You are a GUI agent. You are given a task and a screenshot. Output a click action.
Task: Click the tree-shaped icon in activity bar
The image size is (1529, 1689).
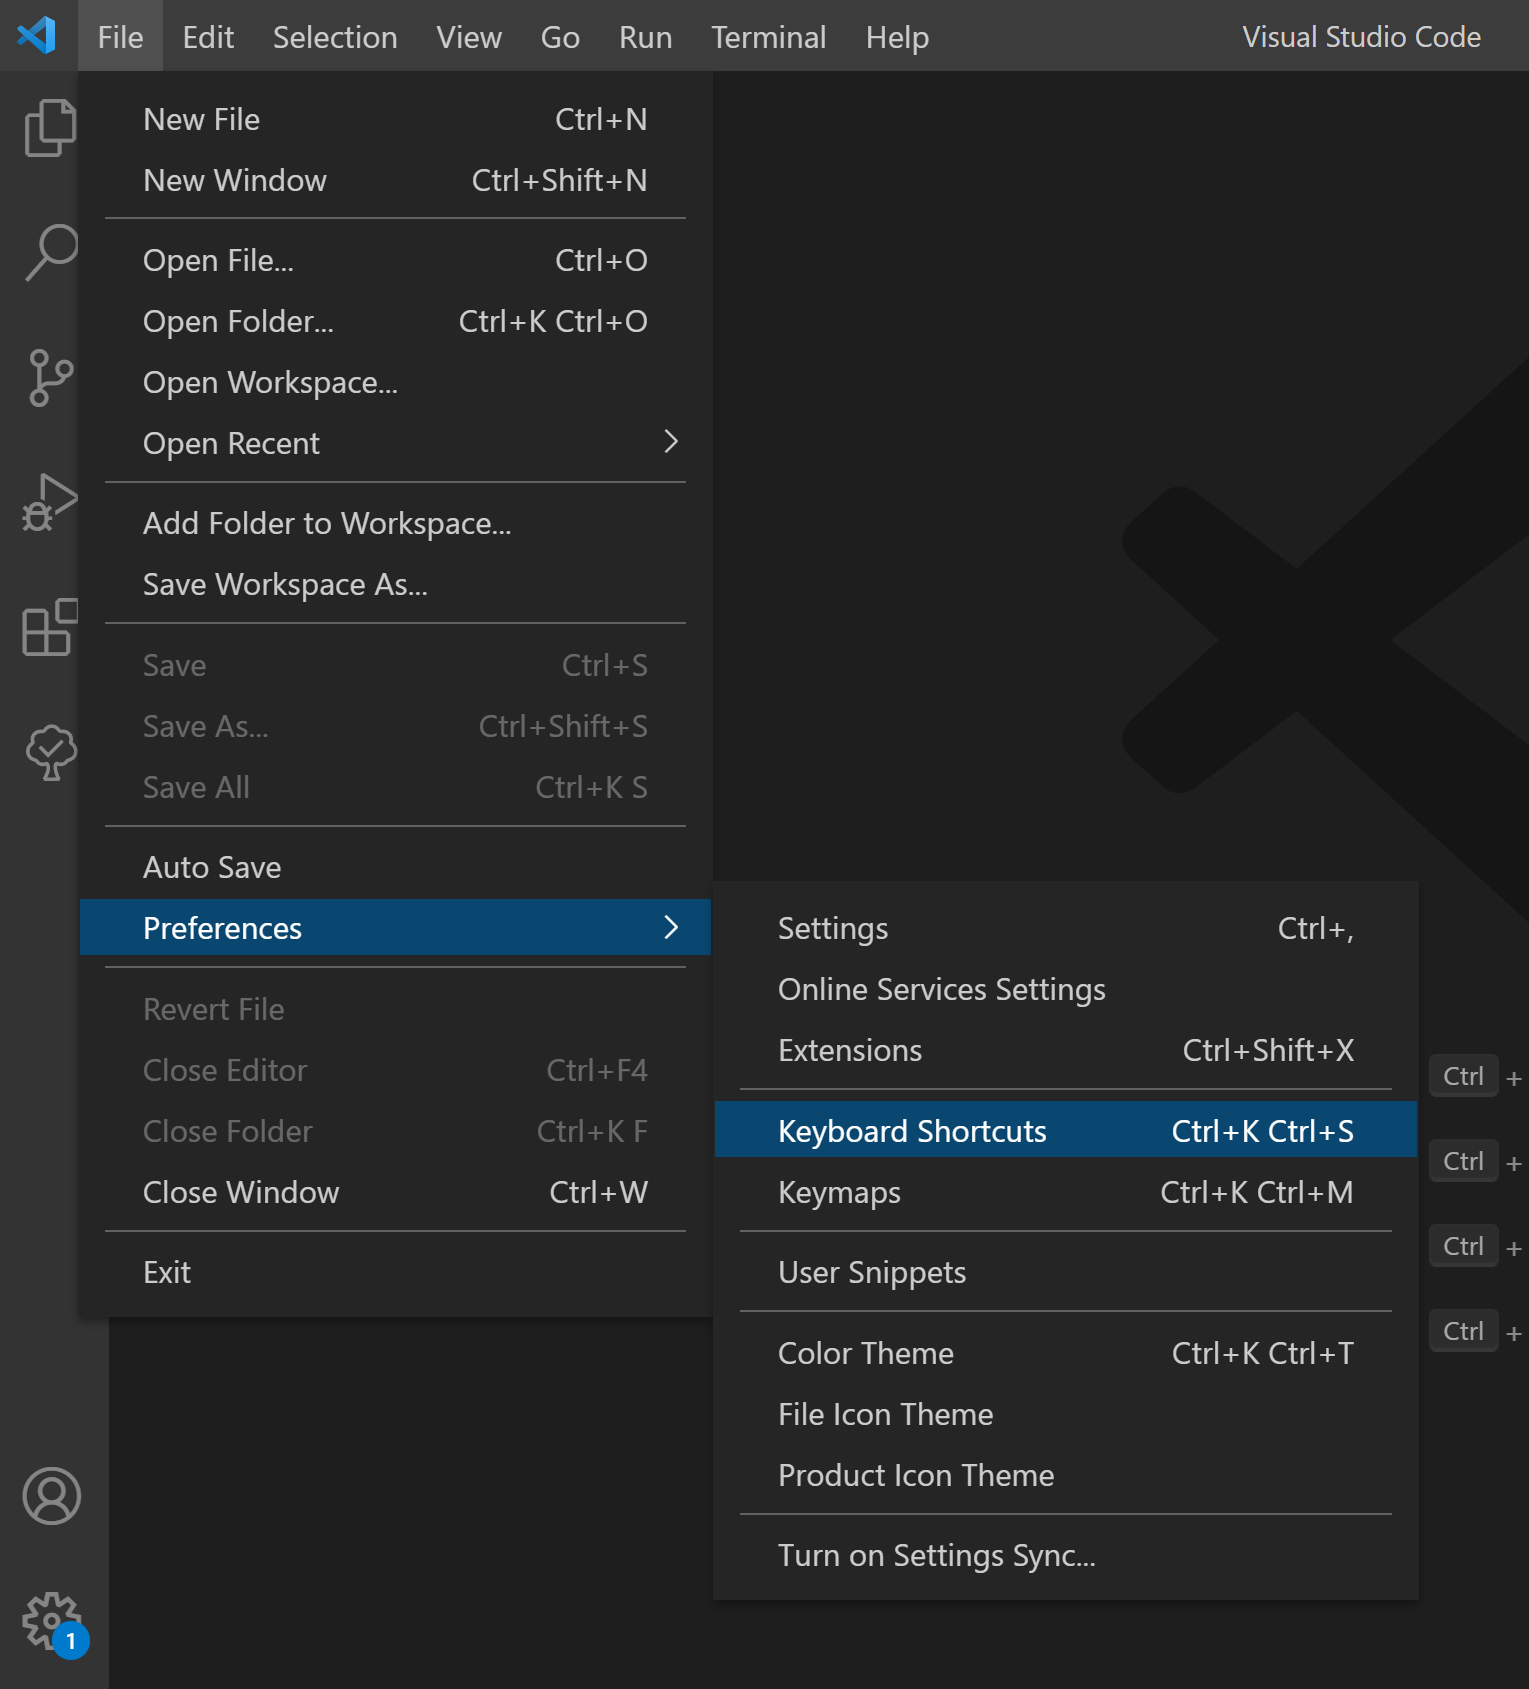[50, 752]
